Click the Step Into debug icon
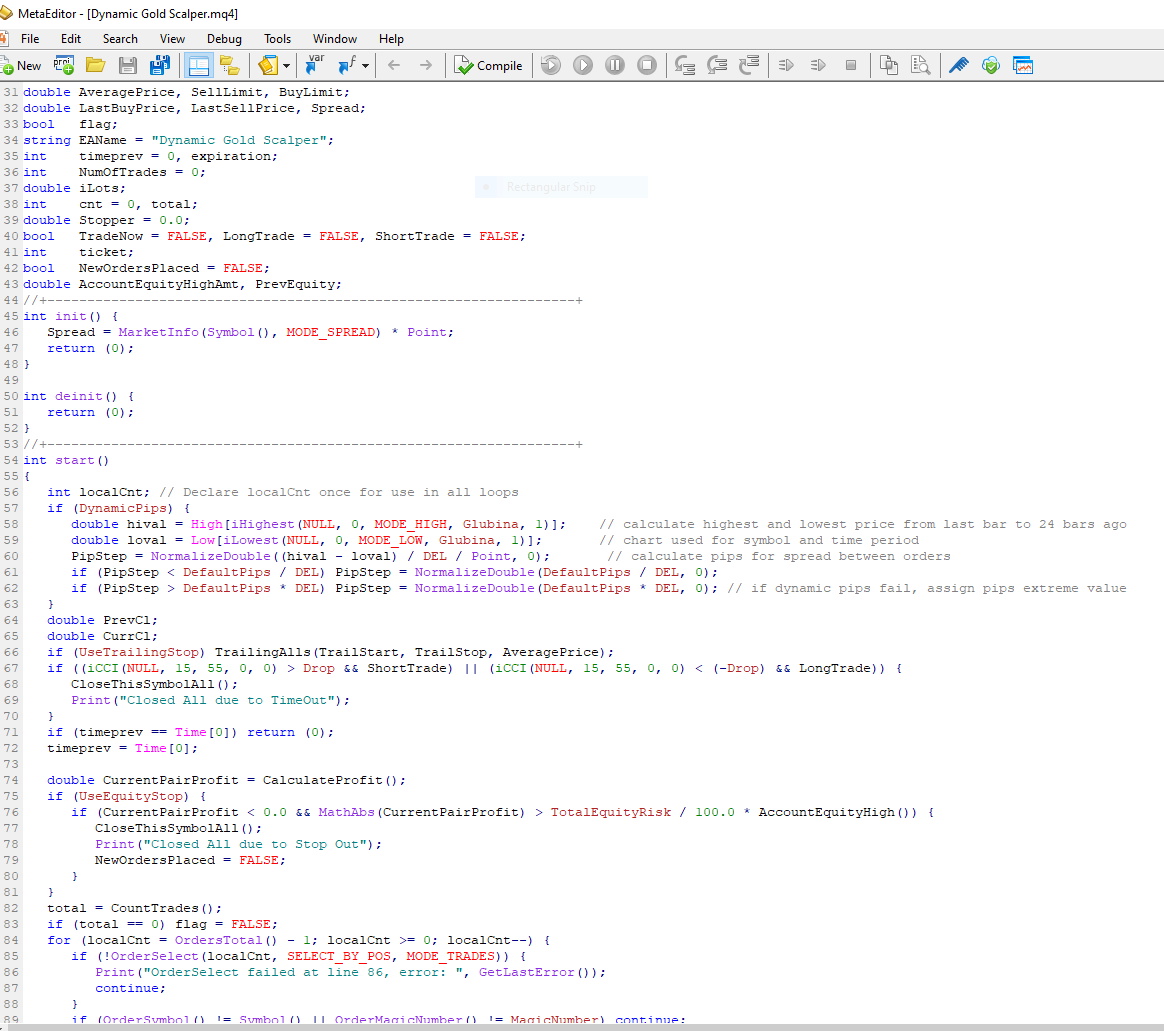 [x=685, y=66]
